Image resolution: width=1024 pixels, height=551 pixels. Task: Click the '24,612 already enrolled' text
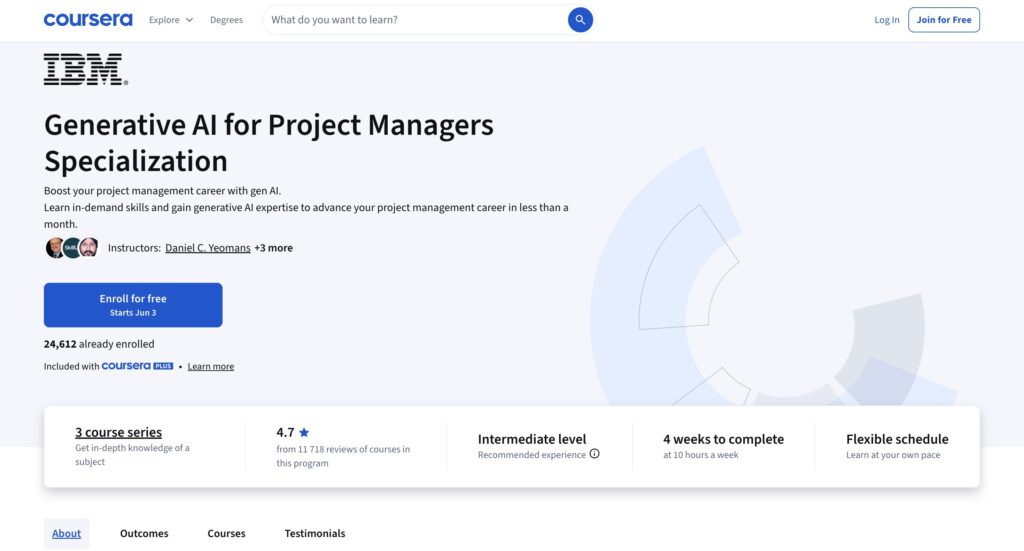pos(99,344)
